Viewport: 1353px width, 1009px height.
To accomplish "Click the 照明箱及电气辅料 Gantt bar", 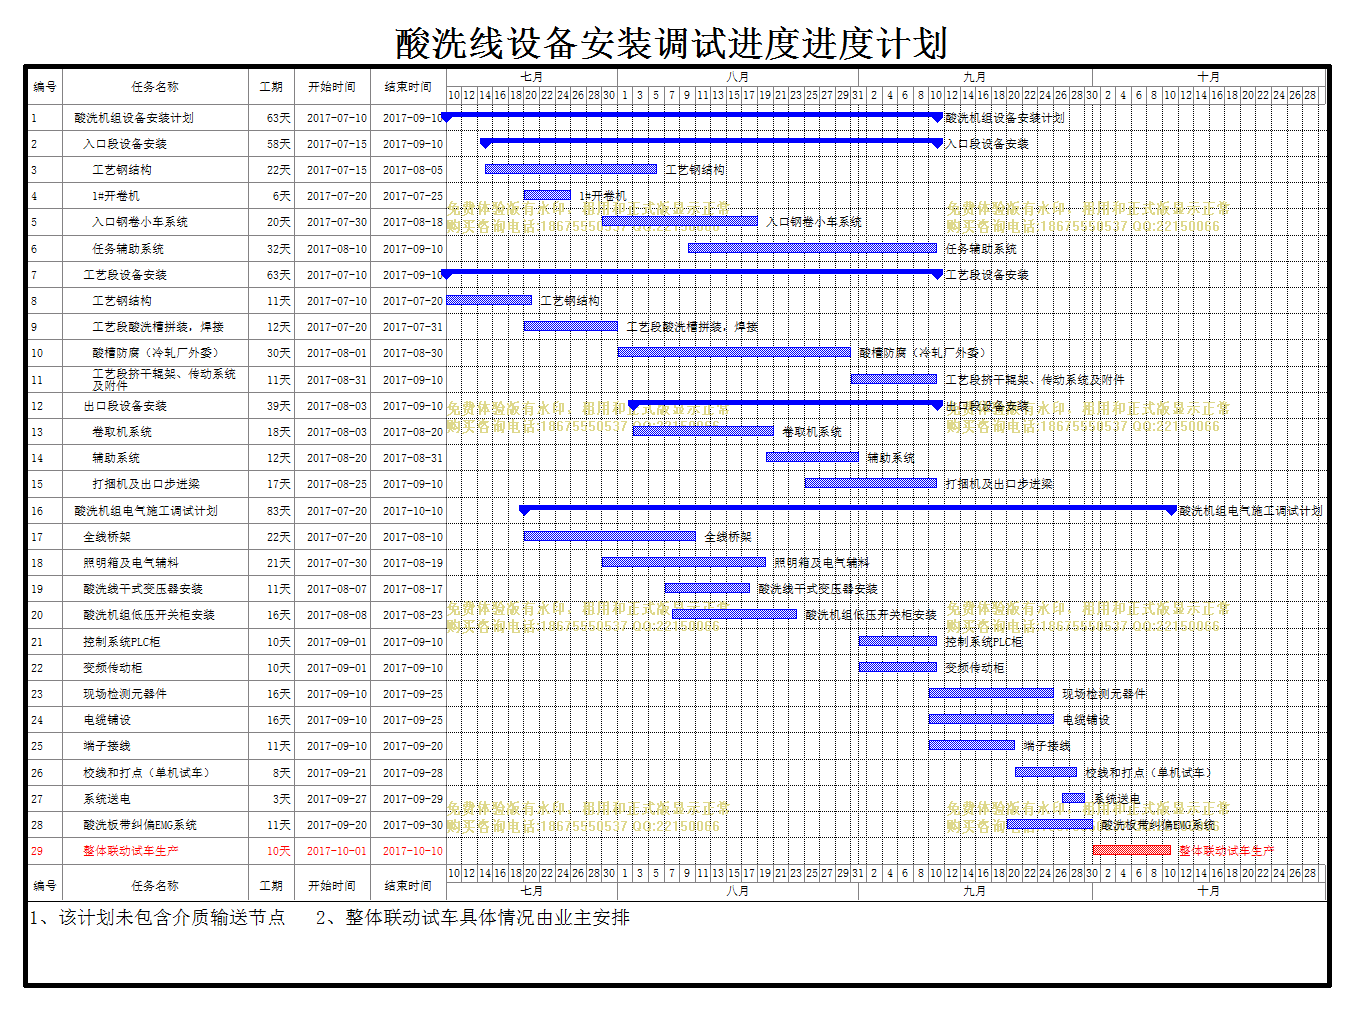I will point(683,562).
